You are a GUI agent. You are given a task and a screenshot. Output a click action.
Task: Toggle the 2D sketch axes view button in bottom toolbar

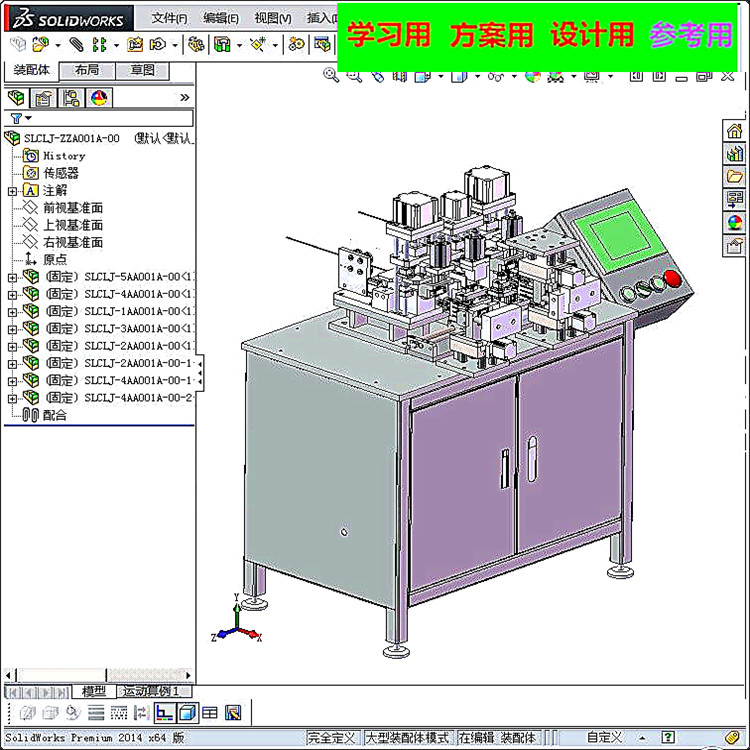tap(164, 713)
